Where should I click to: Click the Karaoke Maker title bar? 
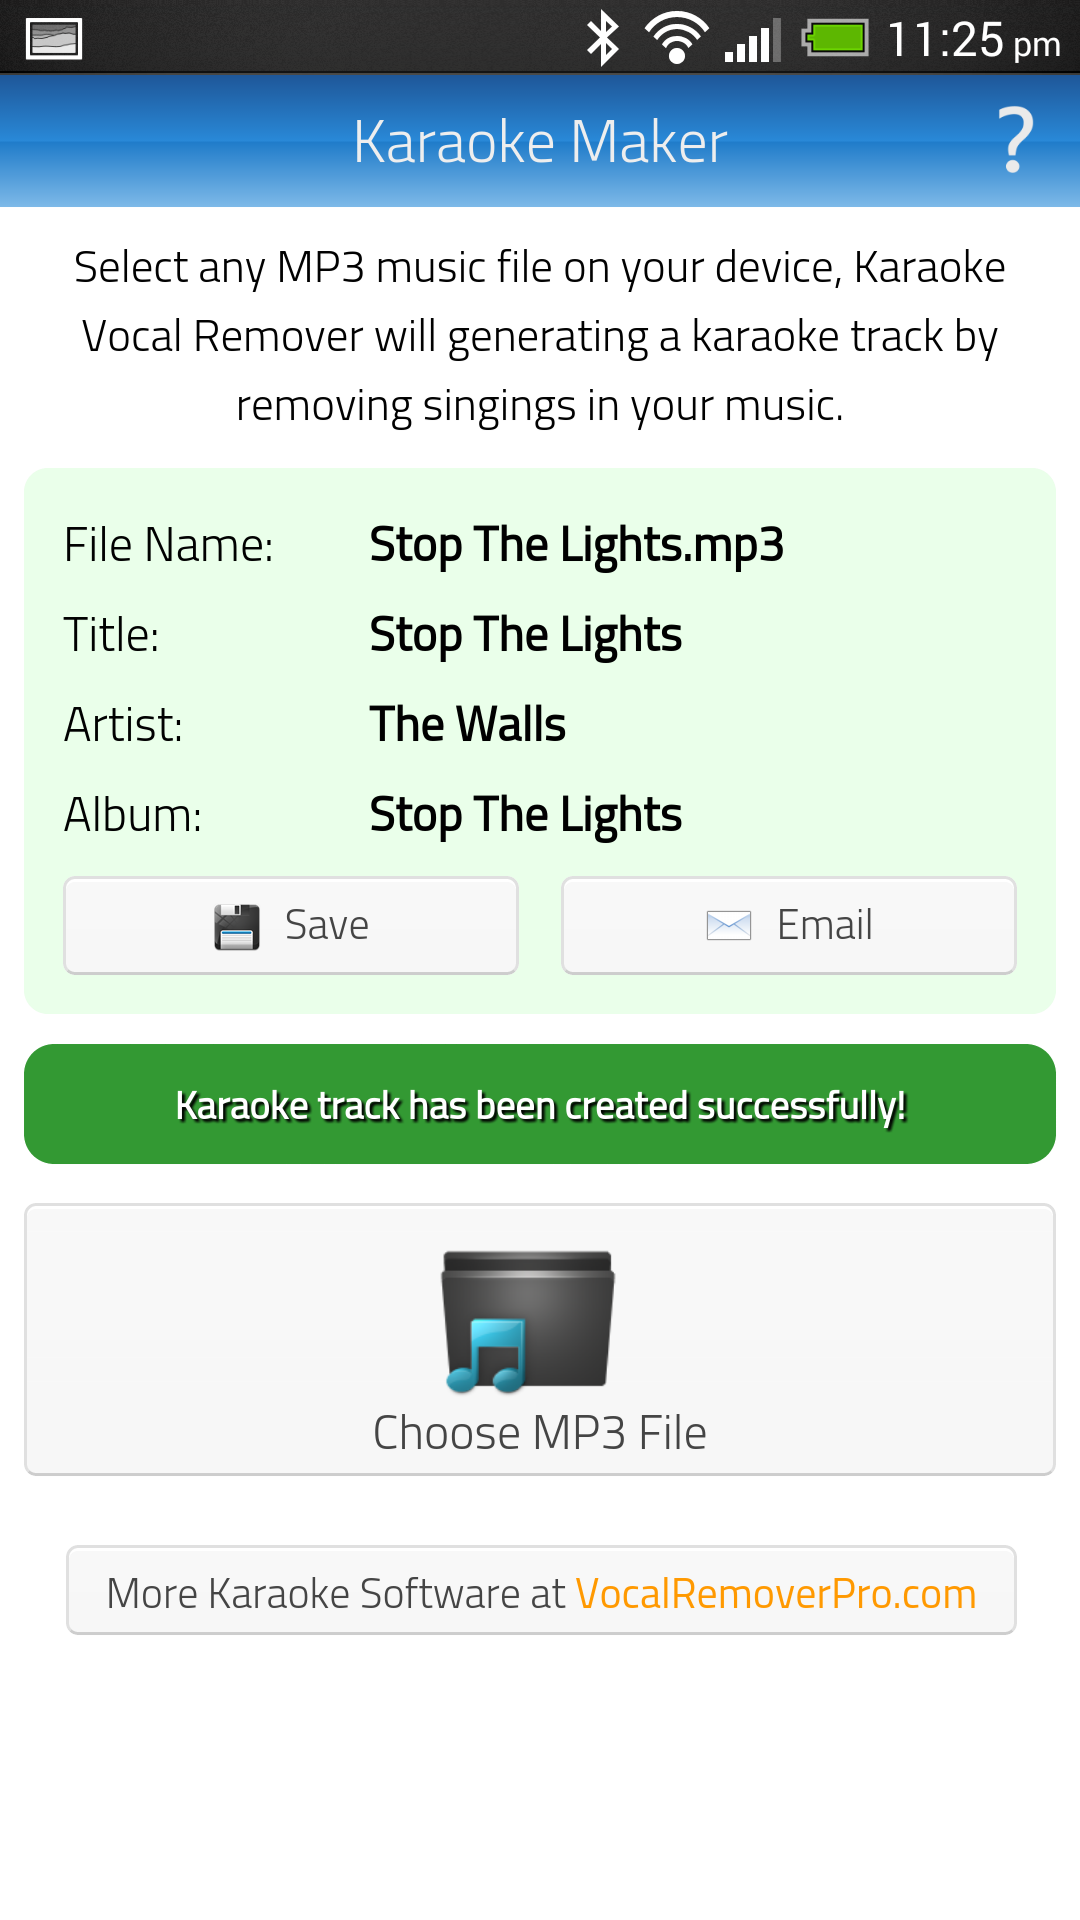540,140
